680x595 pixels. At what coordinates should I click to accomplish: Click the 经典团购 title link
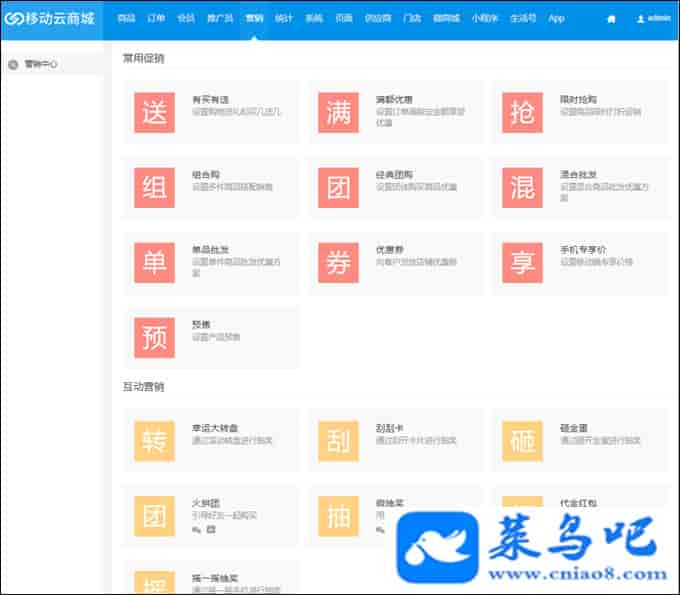click(x=393, y=174)
